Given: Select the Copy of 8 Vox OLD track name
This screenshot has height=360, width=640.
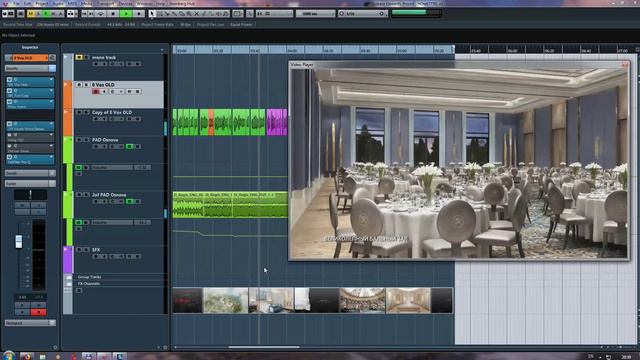Looking at the screenshot, I should click(x=112, y=112).
